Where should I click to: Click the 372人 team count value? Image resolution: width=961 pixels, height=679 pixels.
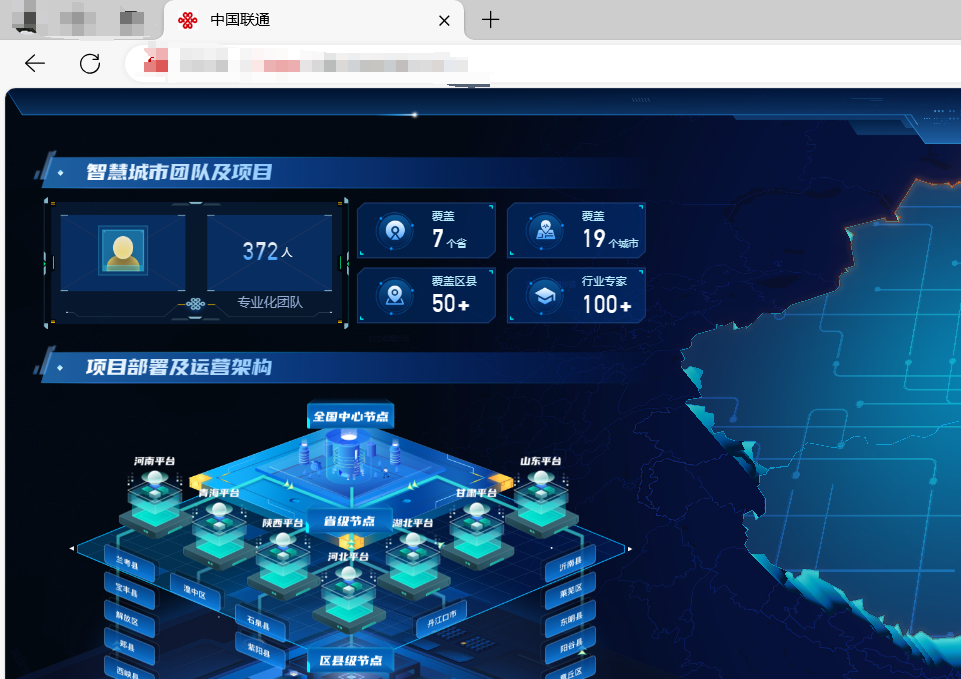pyautogui.click(x=267, y=251)
